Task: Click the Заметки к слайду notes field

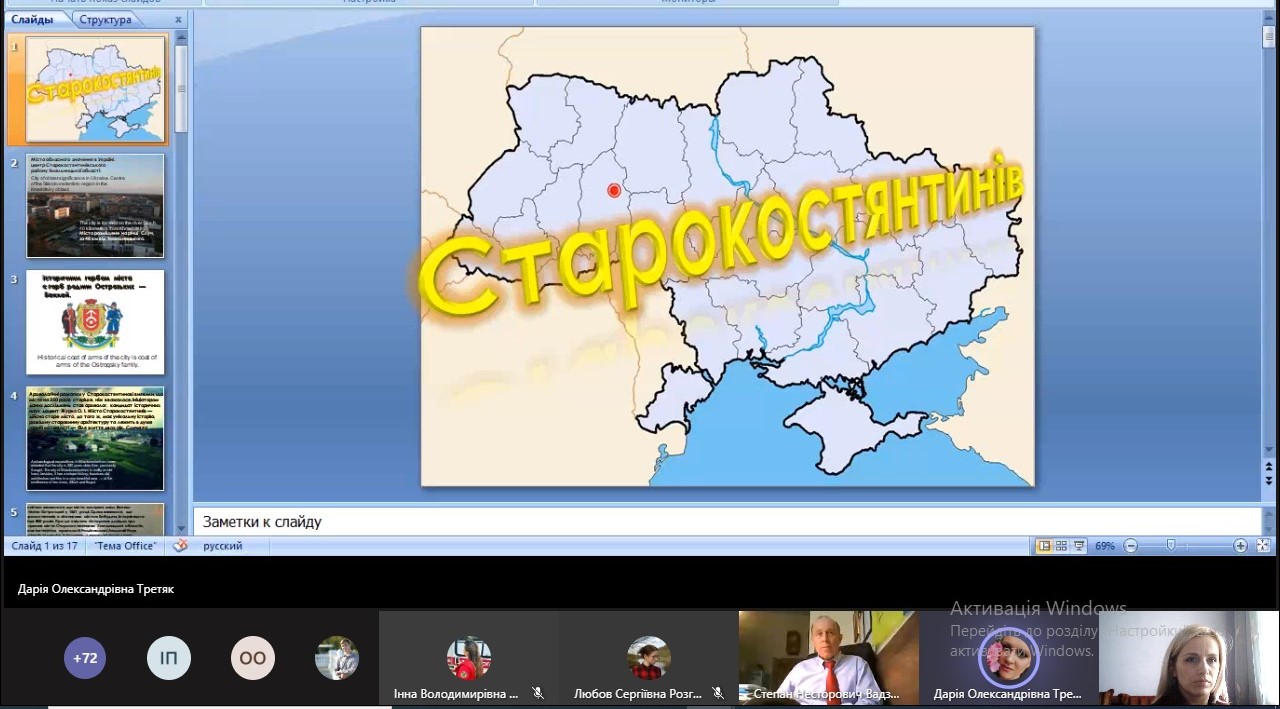Action: tap(726, 522)
